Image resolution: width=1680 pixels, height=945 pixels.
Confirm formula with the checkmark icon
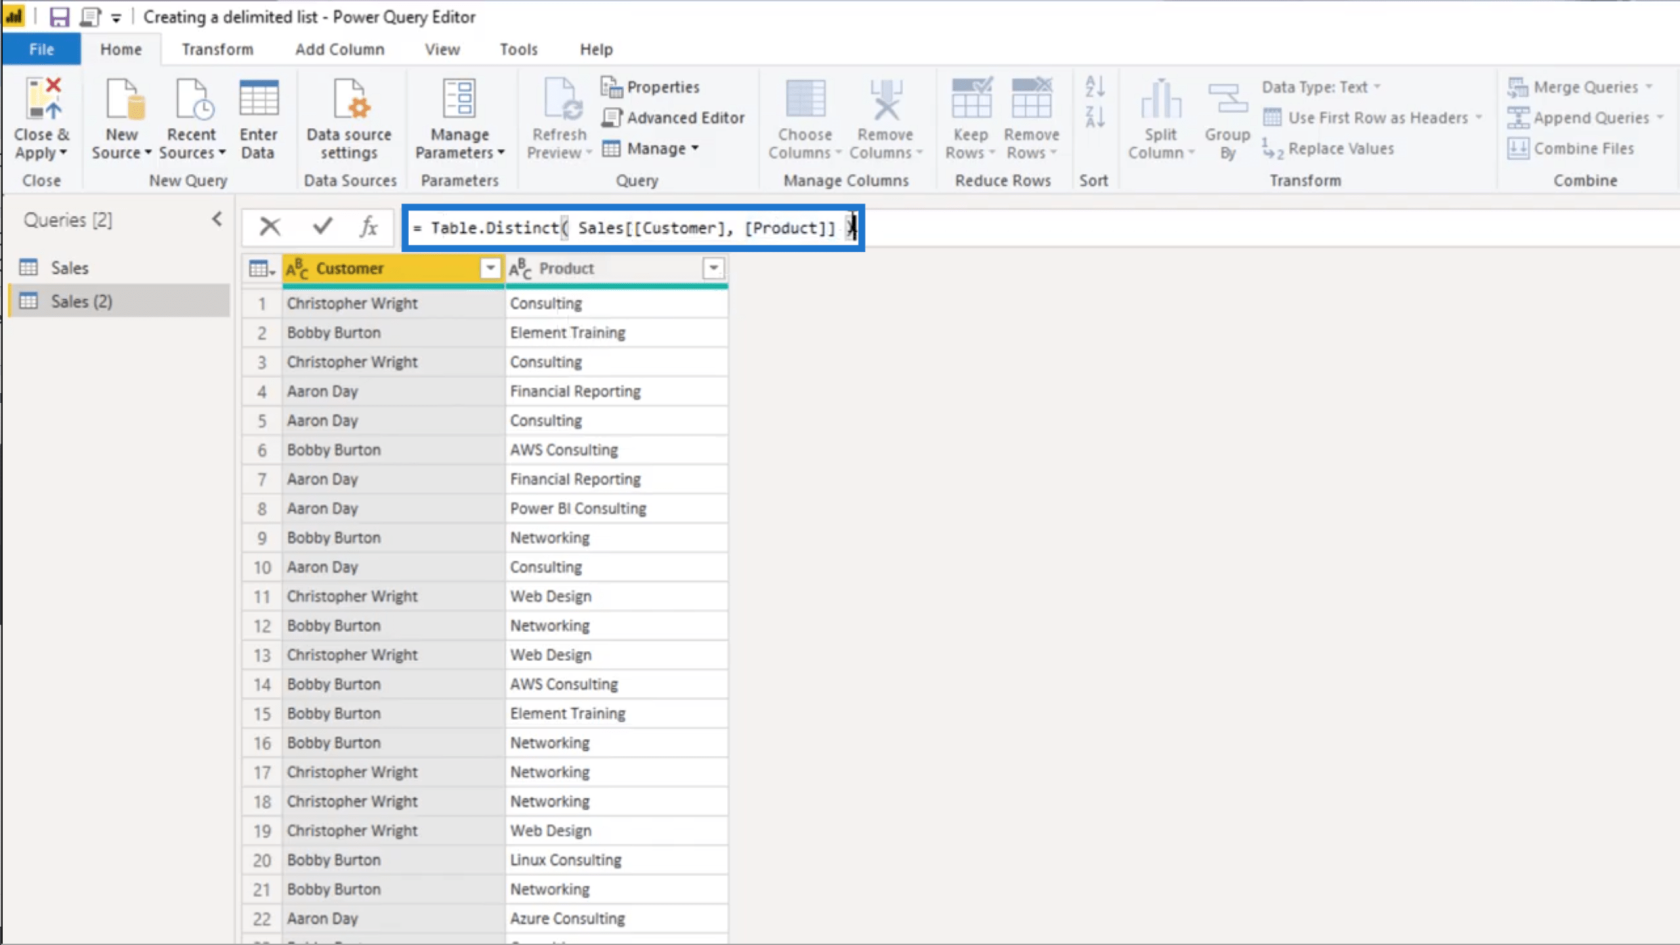point(322,226)
